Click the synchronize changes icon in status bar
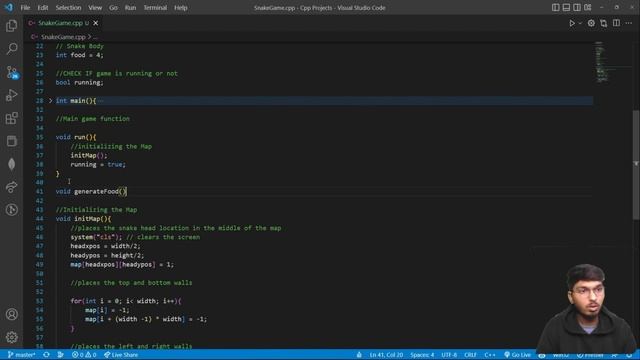 point(47,355)
